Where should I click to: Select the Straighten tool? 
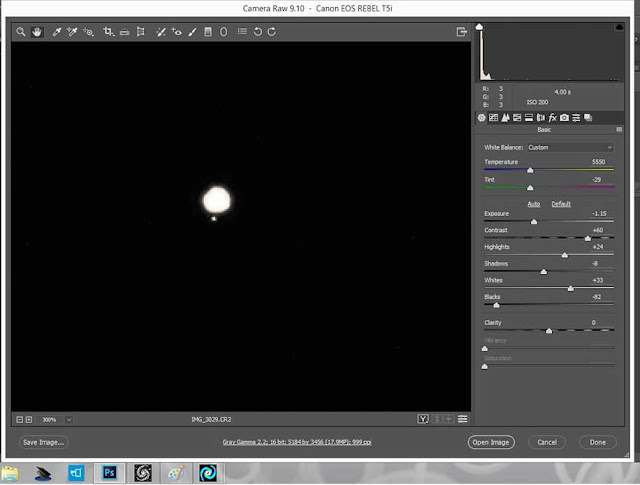coord(124,31)
